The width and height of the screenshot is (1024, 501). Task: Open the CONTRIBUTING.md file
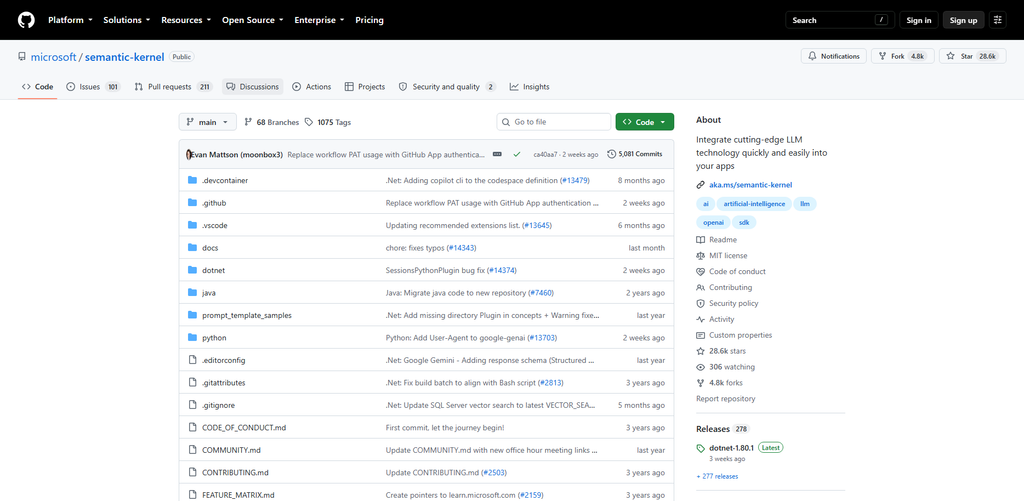[235, 472]
